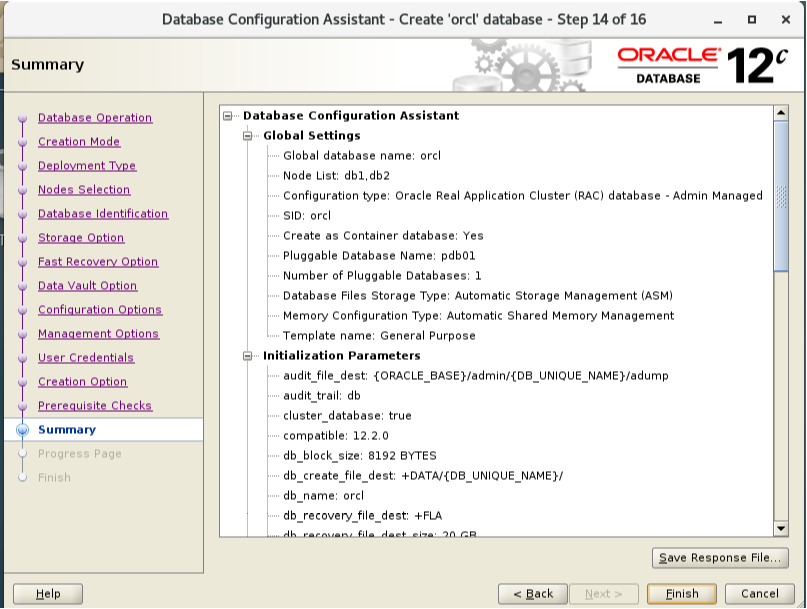The width and height of the screenshot is (807, 609).
Task: Select 'cluster_database: true' row
Action: click(347, 416)
